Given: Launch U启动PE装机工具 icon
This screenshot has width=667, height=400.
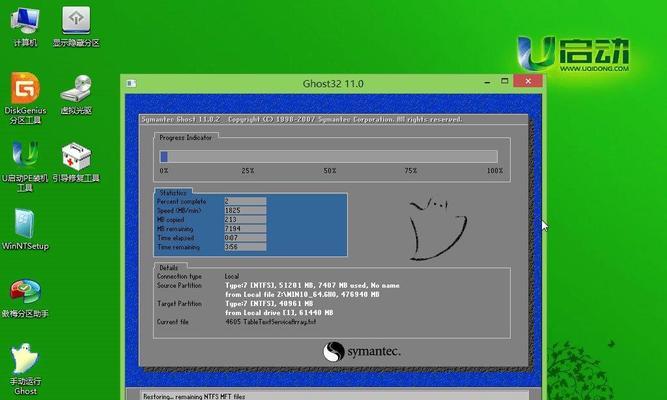Looking at the screenshot, I should pos(25,166).
